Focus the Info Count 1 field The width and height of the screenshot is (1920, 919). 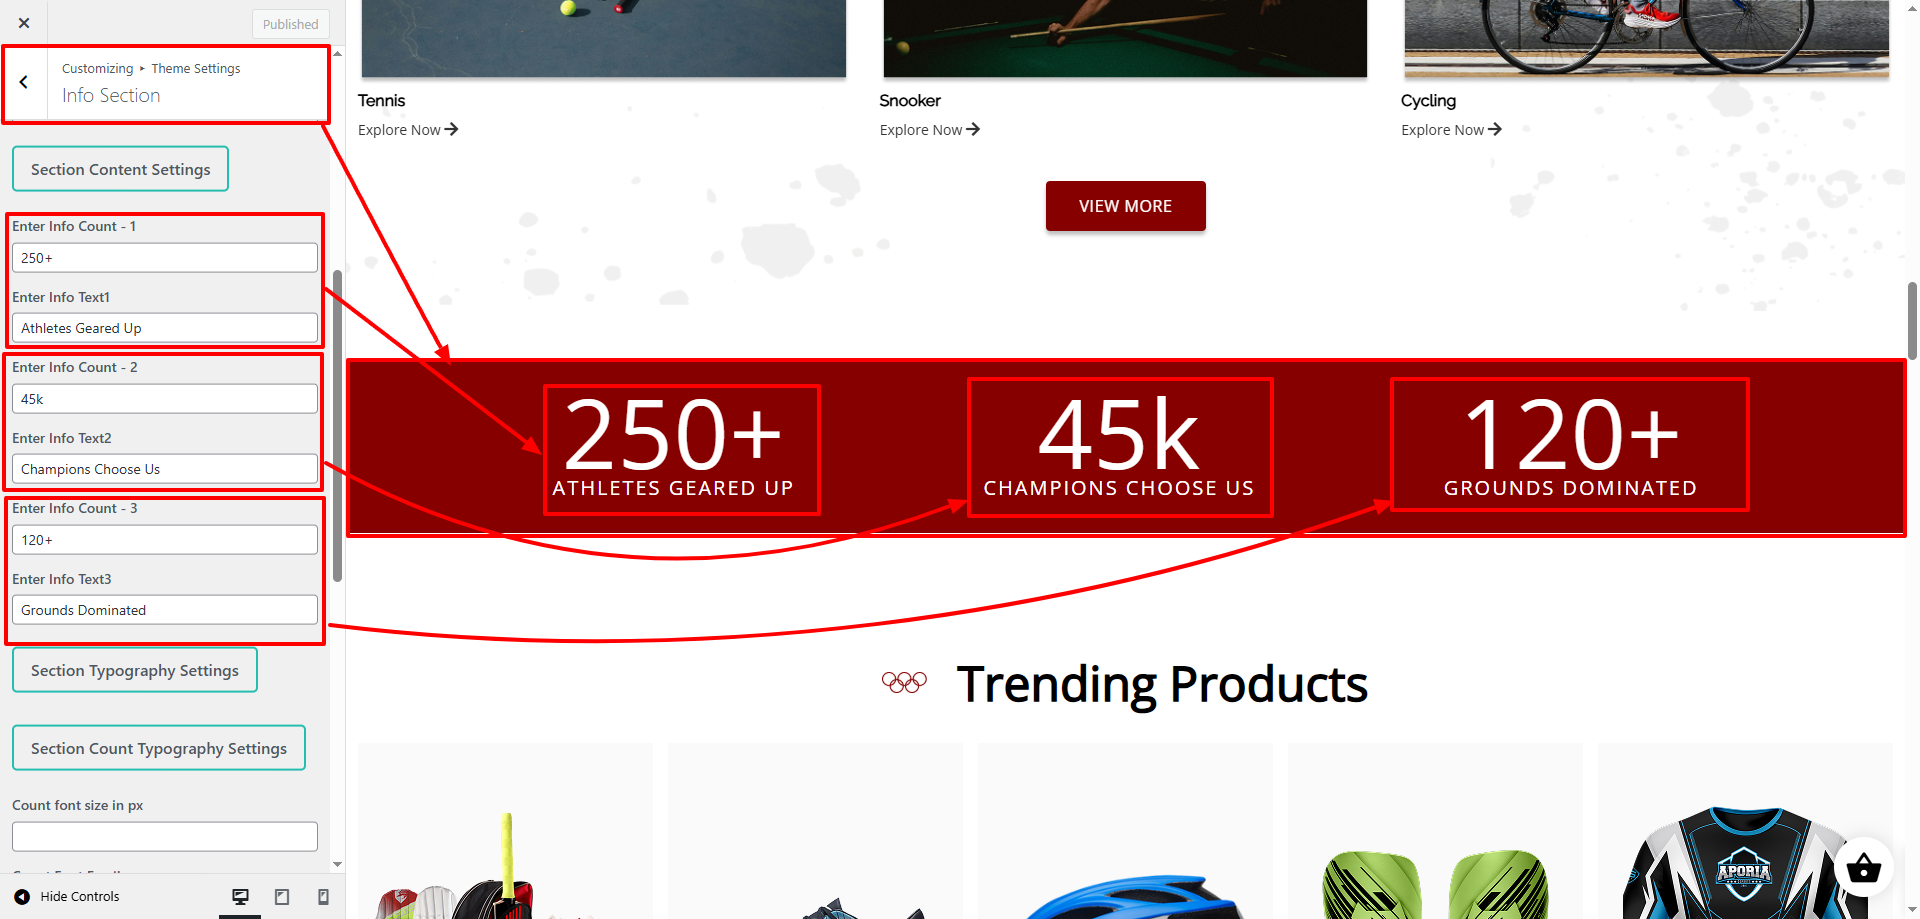165,258
